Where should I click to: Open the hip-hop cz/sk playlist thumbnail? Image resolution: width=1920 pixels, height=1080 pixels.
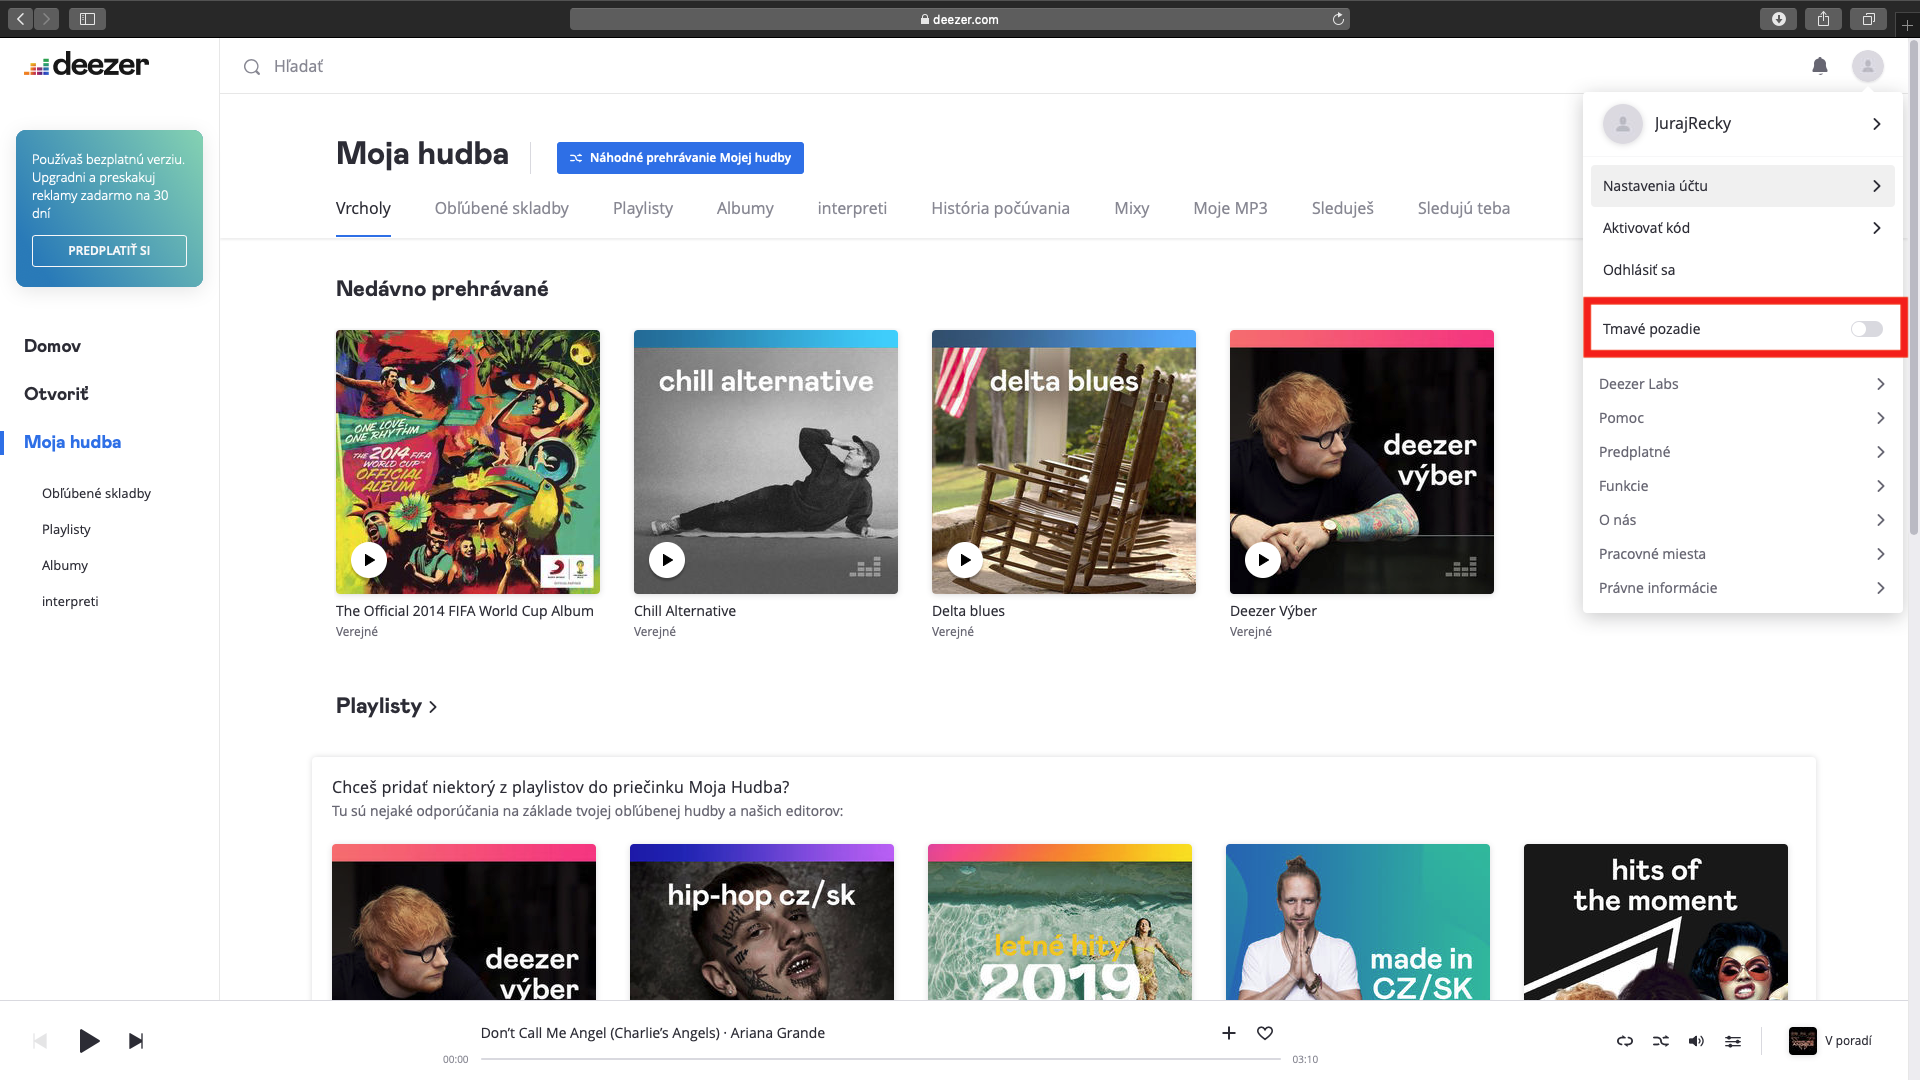tap(762, 922)
